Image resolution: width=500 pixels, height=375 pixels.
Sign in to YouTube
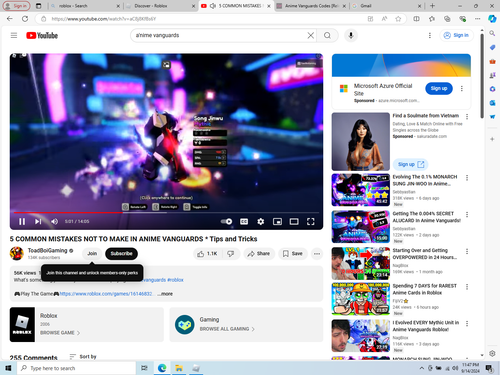[x=456, y=35]
